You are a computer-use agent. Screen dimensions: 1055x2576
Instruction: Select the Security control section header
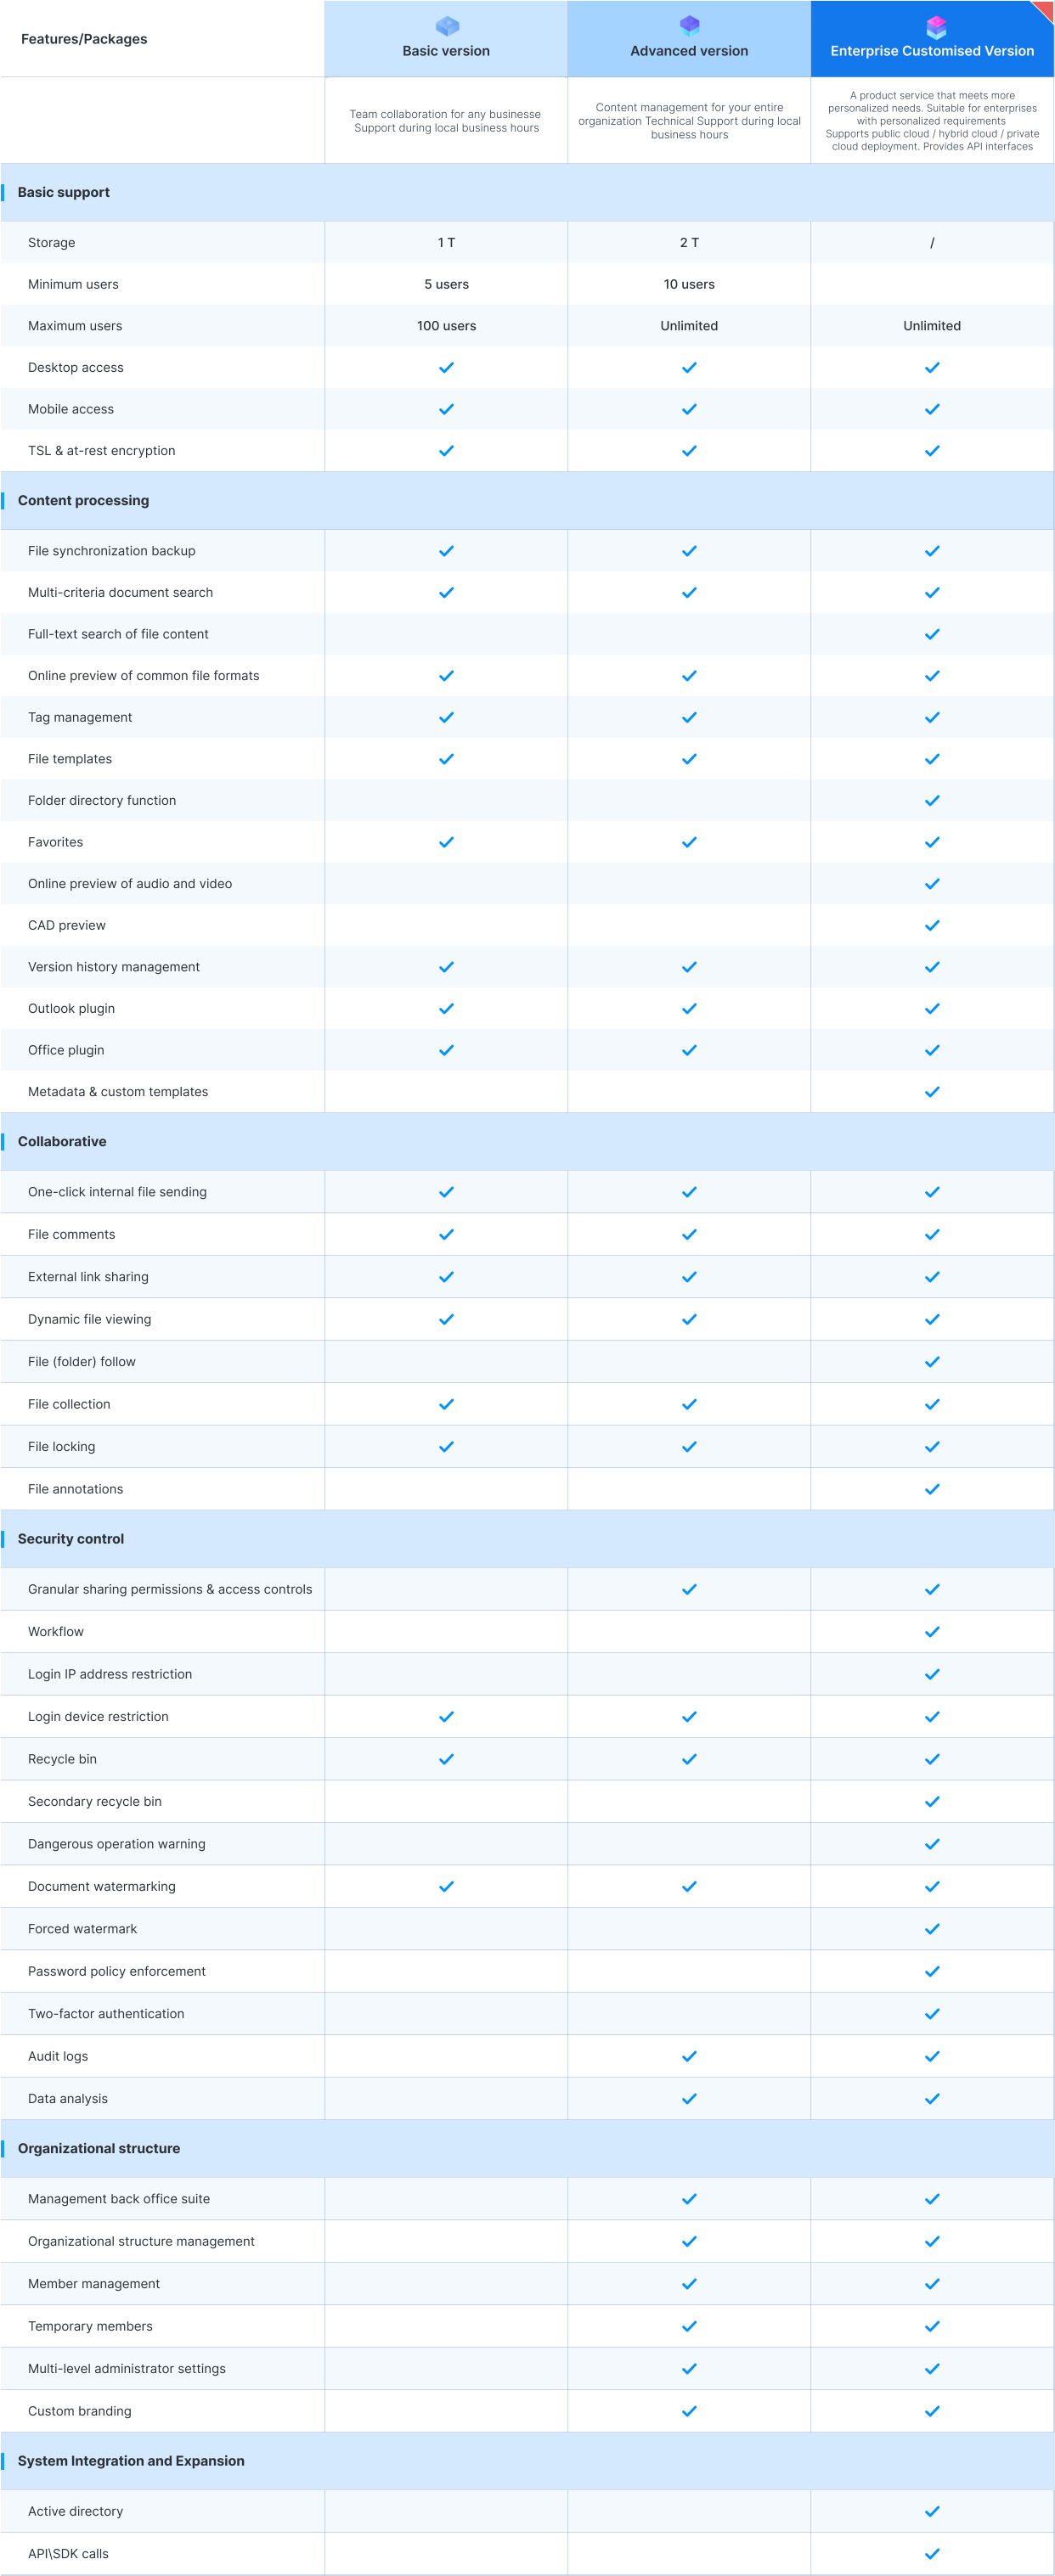point(71,1539)
